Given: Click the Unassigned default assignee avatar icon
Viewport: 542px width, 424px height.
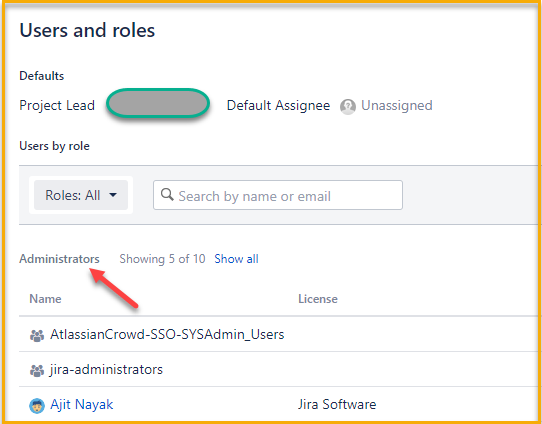Looking at the screenshot, I should 348,106.
